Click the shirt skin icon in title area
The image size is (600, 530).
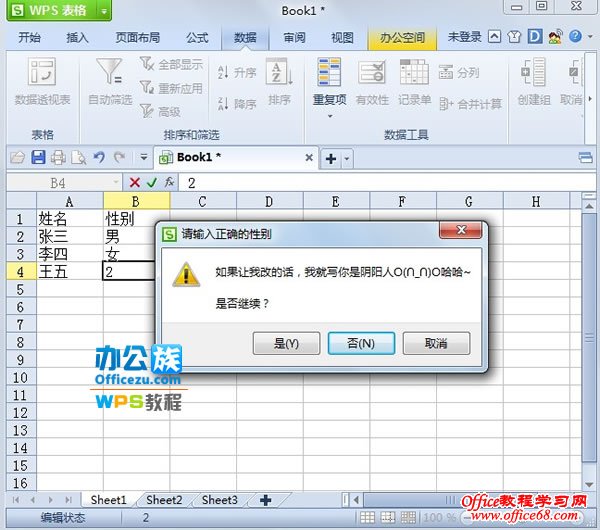pos(514,37)
